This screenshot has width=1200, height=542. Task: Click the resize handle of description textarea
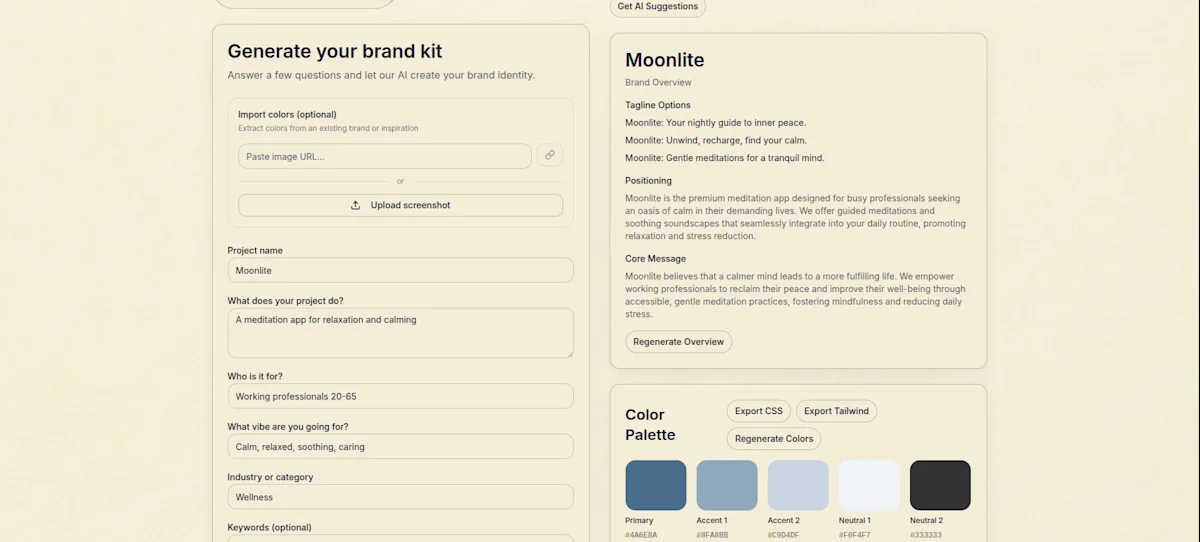coord(569,353)
